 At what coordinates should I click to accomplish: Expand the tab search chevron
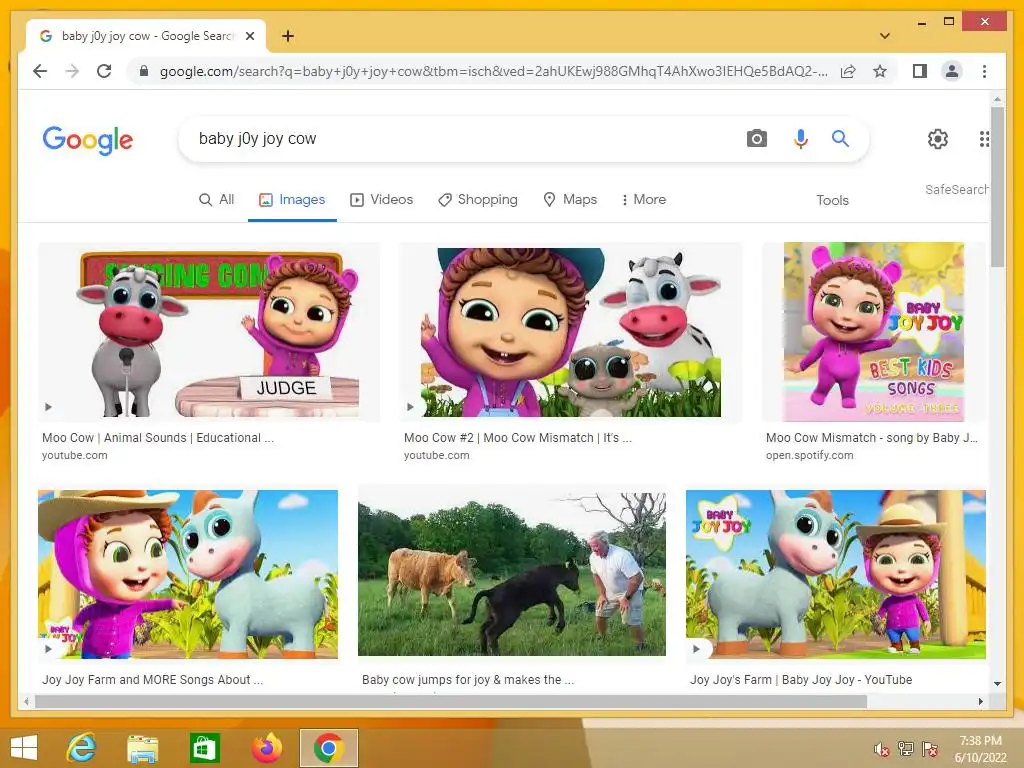(x=885, y=36)
